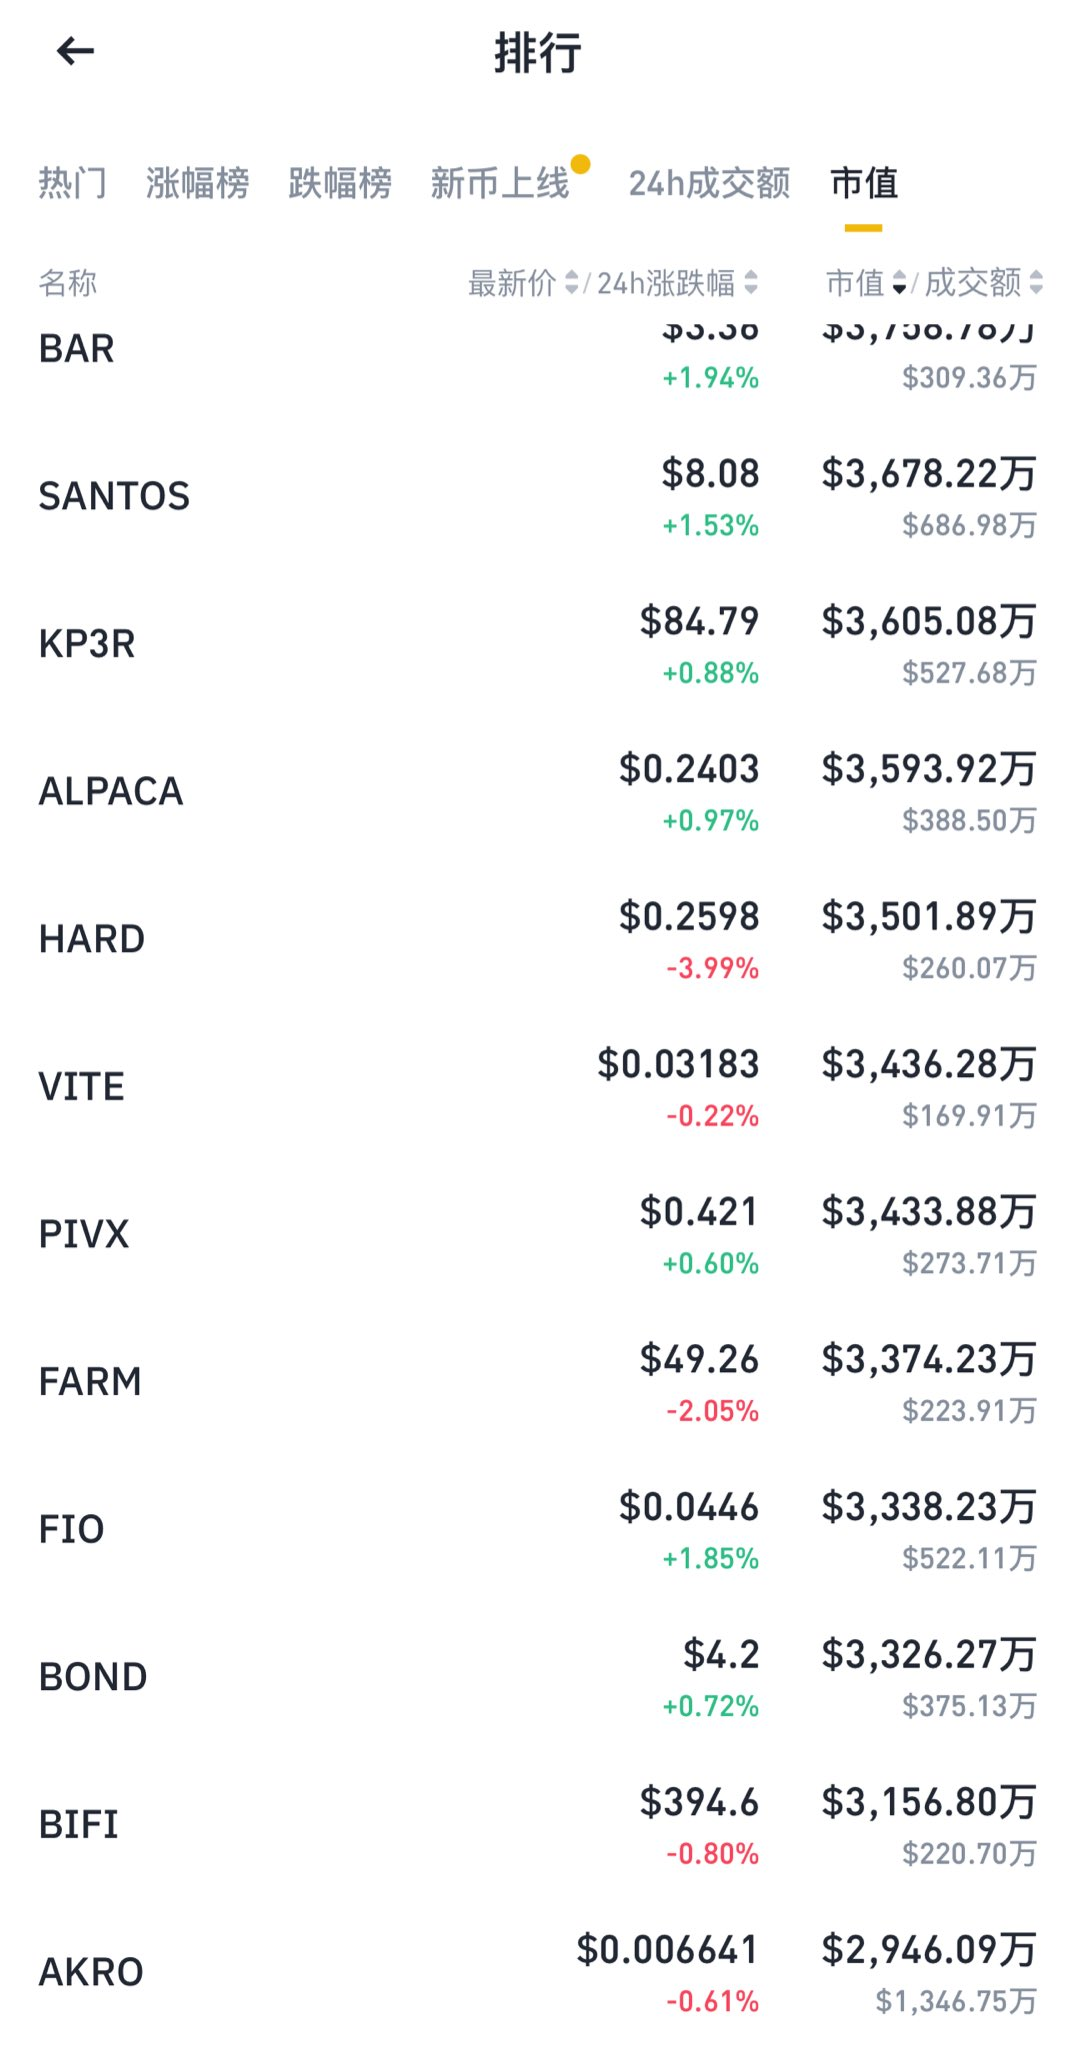Toggle market cap sort arrow

coord(899,283)
